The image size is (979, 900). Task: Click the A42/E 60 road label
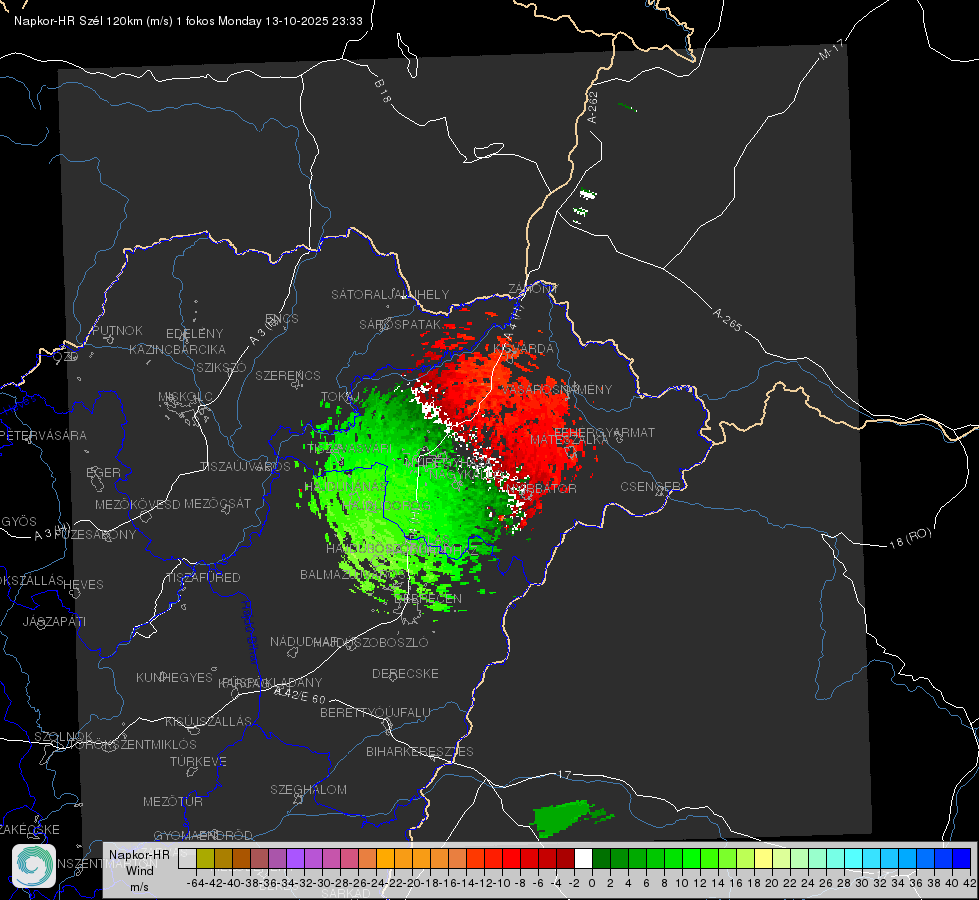point(300,695)
